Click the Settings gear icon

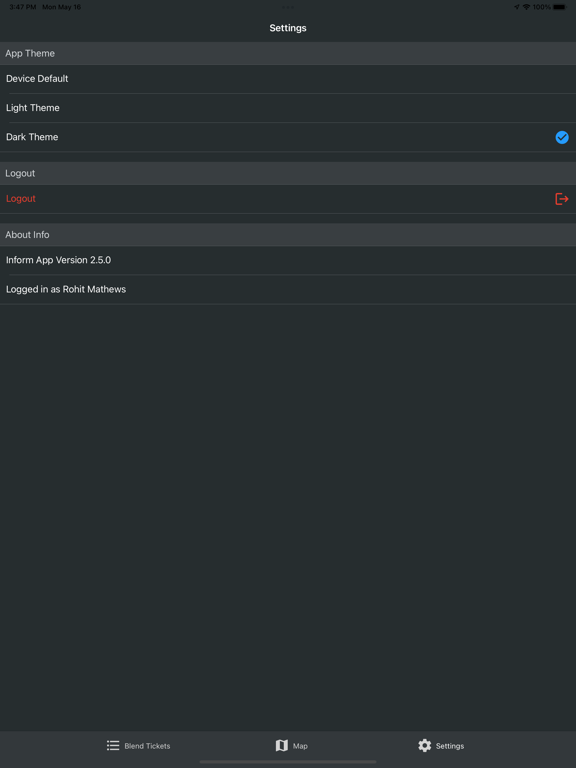click(x=425, y=746)
